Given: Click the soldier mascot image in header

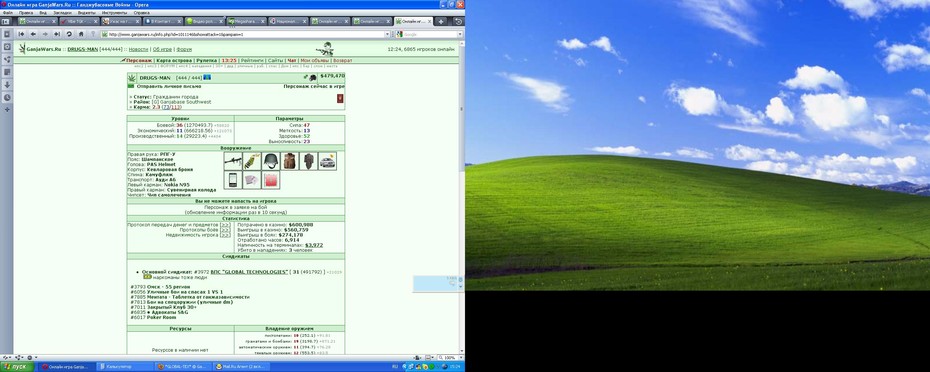Looking at the screenshot, I should point(325,49).
